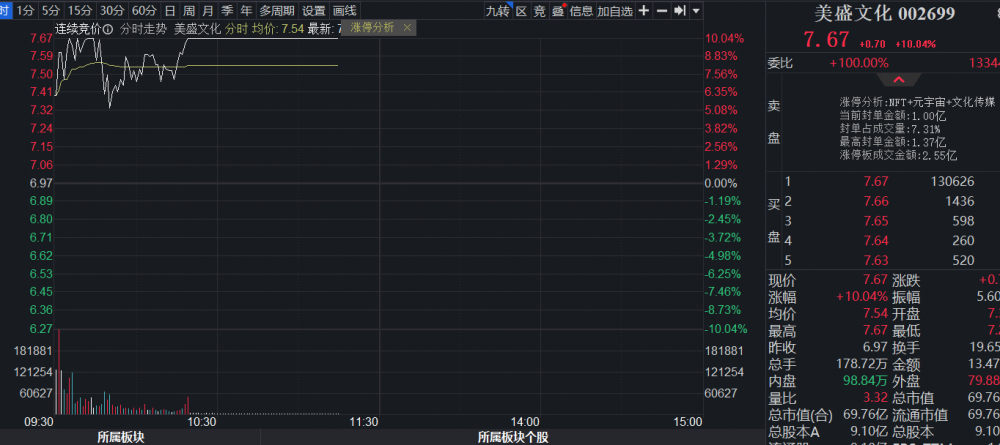Switch to the weekly 周 chart

coord(189,11)
